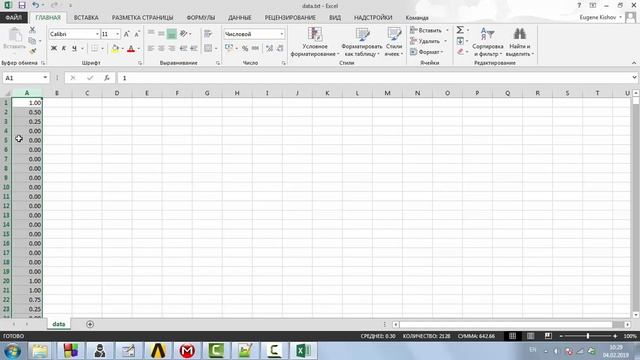This screenshot has height=360, width=640.
Task: Click the insert function fx icon
Action: tap(107, 78)
